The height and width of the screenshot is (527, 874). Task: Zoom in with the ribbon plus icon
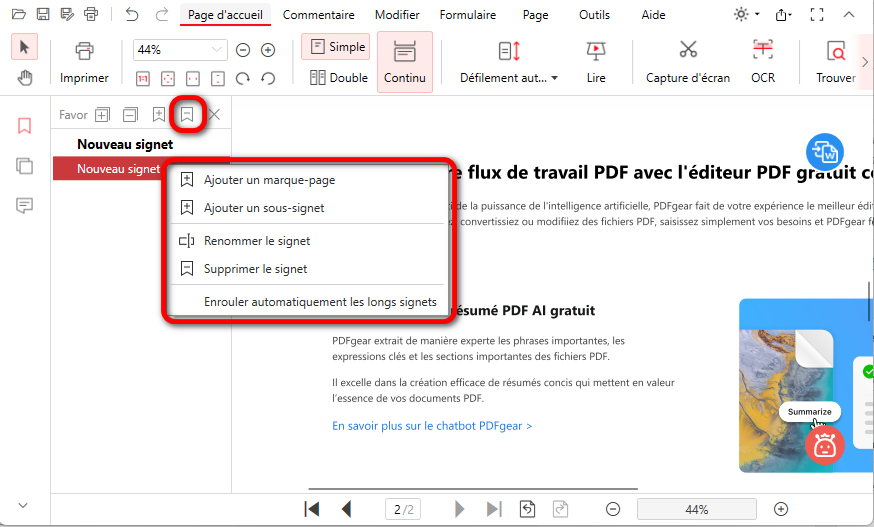coord(268,50)
